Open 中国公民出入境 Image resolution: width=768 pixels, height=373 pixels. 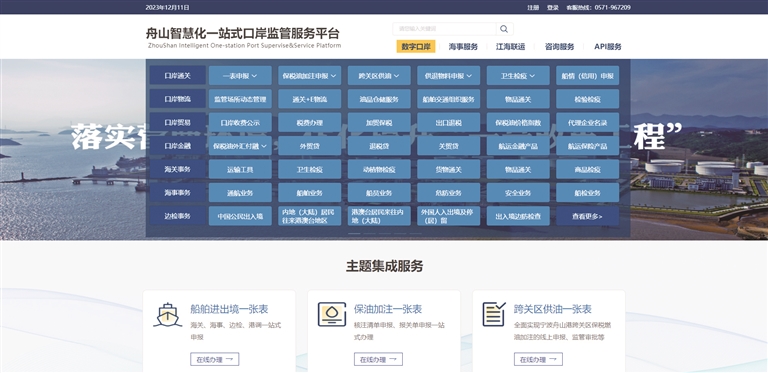(x=240, y=216)
